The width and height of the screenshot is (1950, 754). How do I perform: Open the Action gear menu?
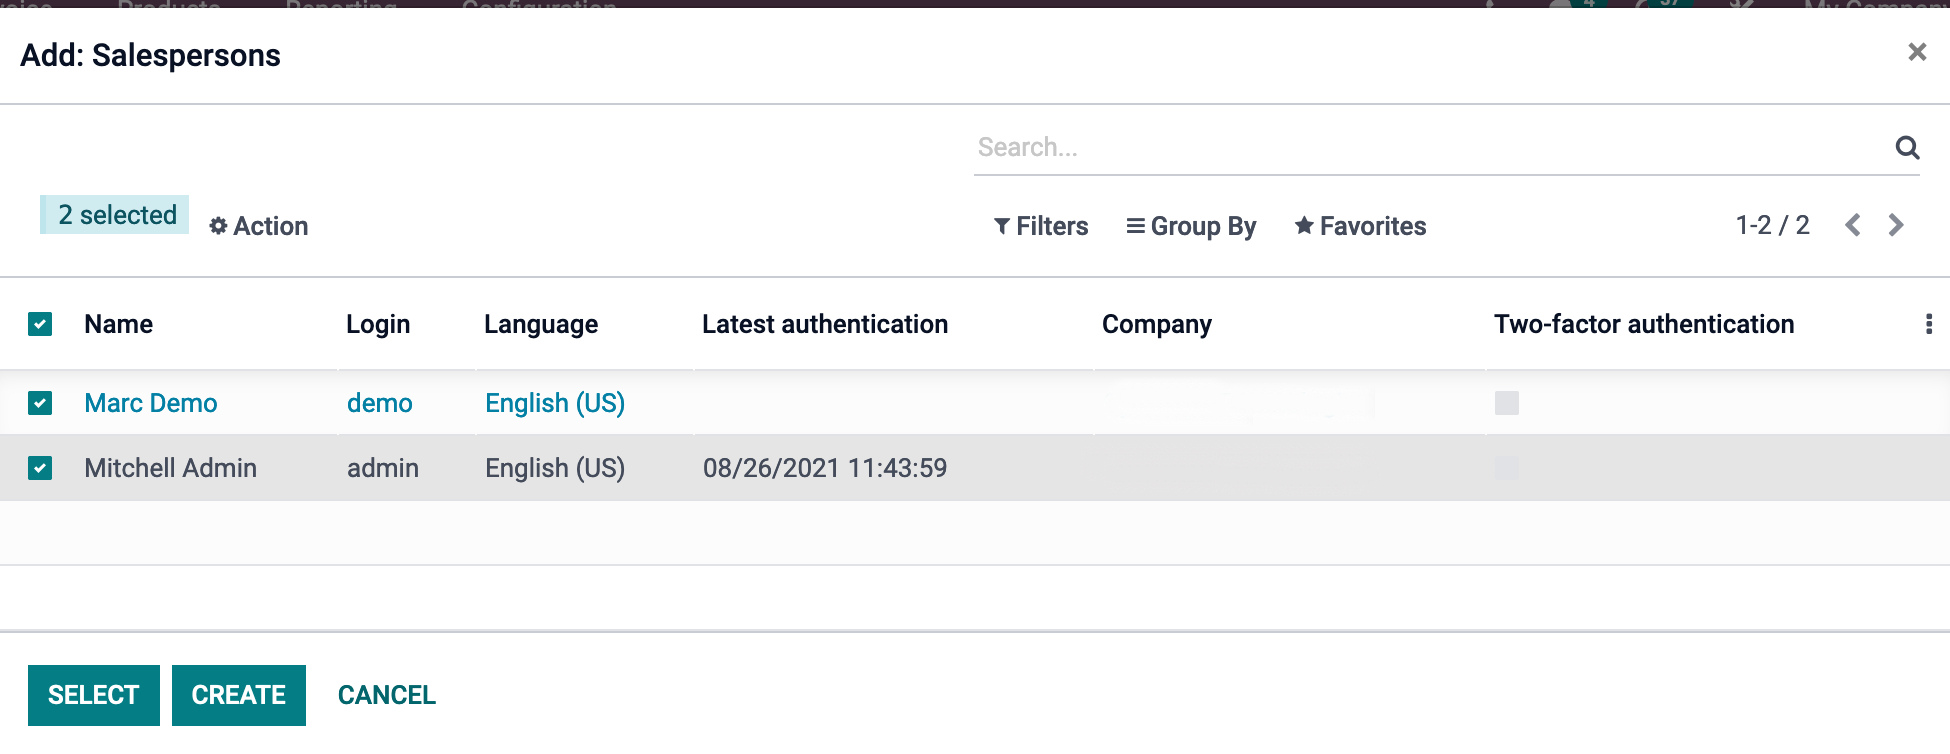tap(259, 226)
